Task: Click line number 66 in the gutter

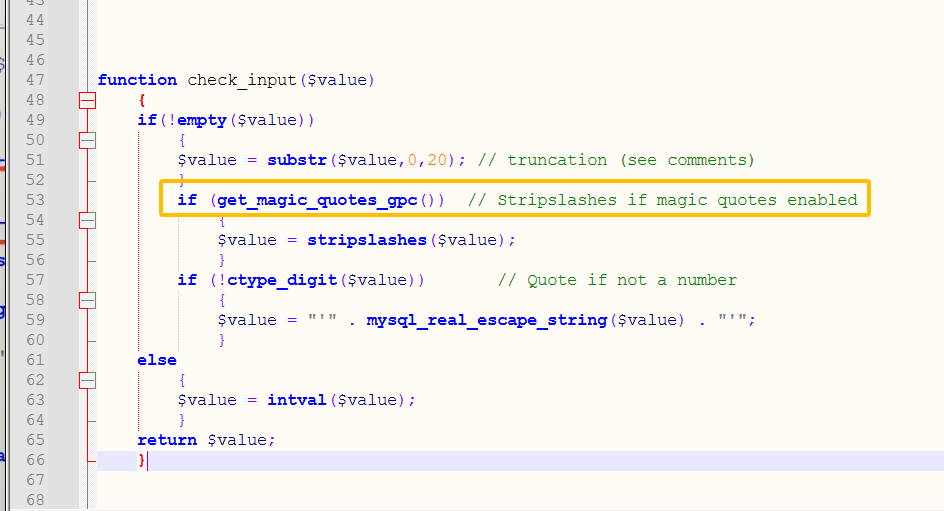Action: click(36, 460)
